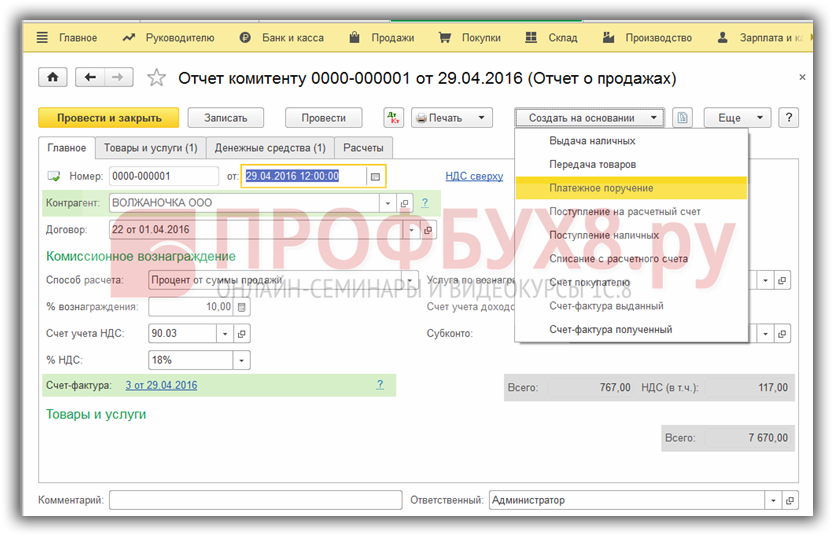833x536 pixels.
Task: Select Главное tab of the document
Action: point(66,148)
